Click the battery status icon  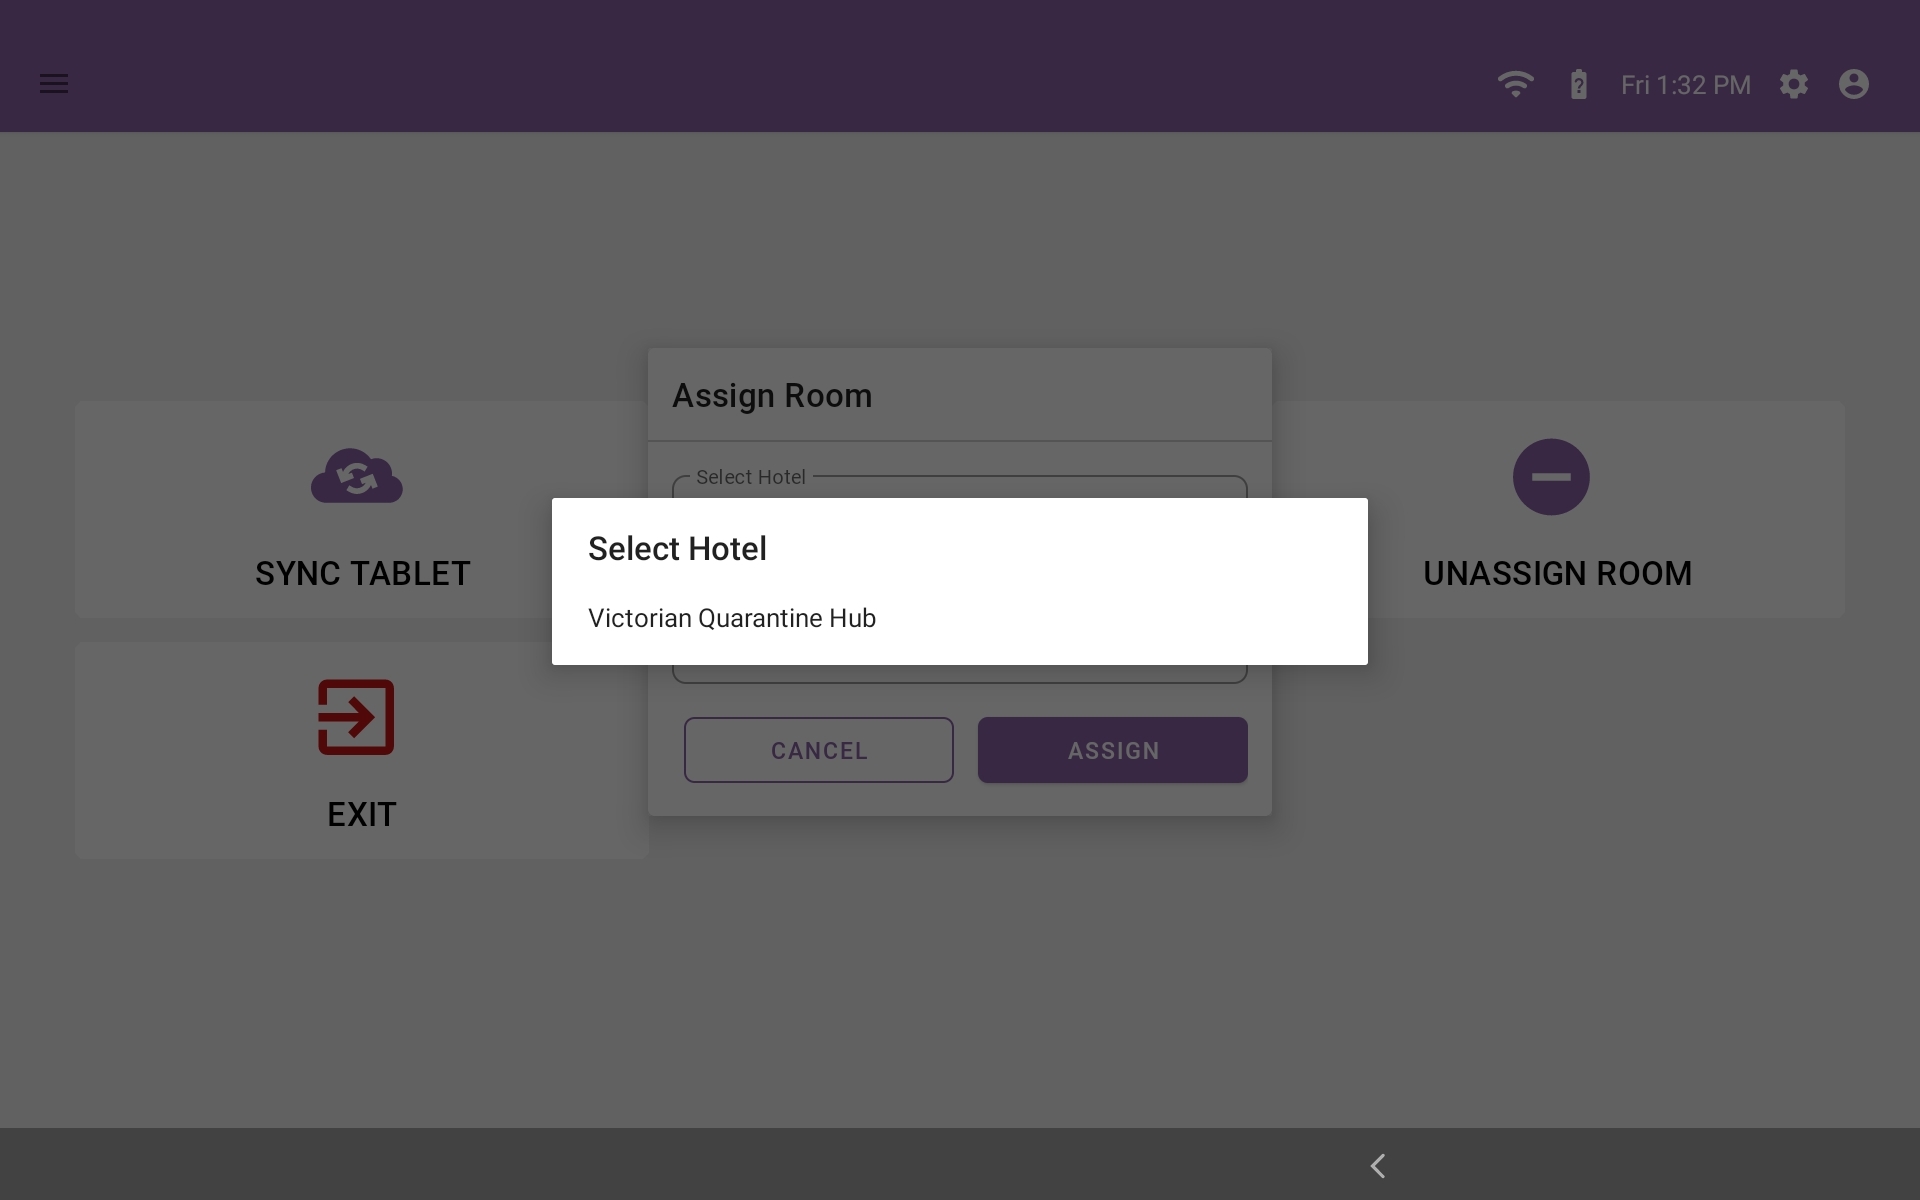tap(1578, 84)
